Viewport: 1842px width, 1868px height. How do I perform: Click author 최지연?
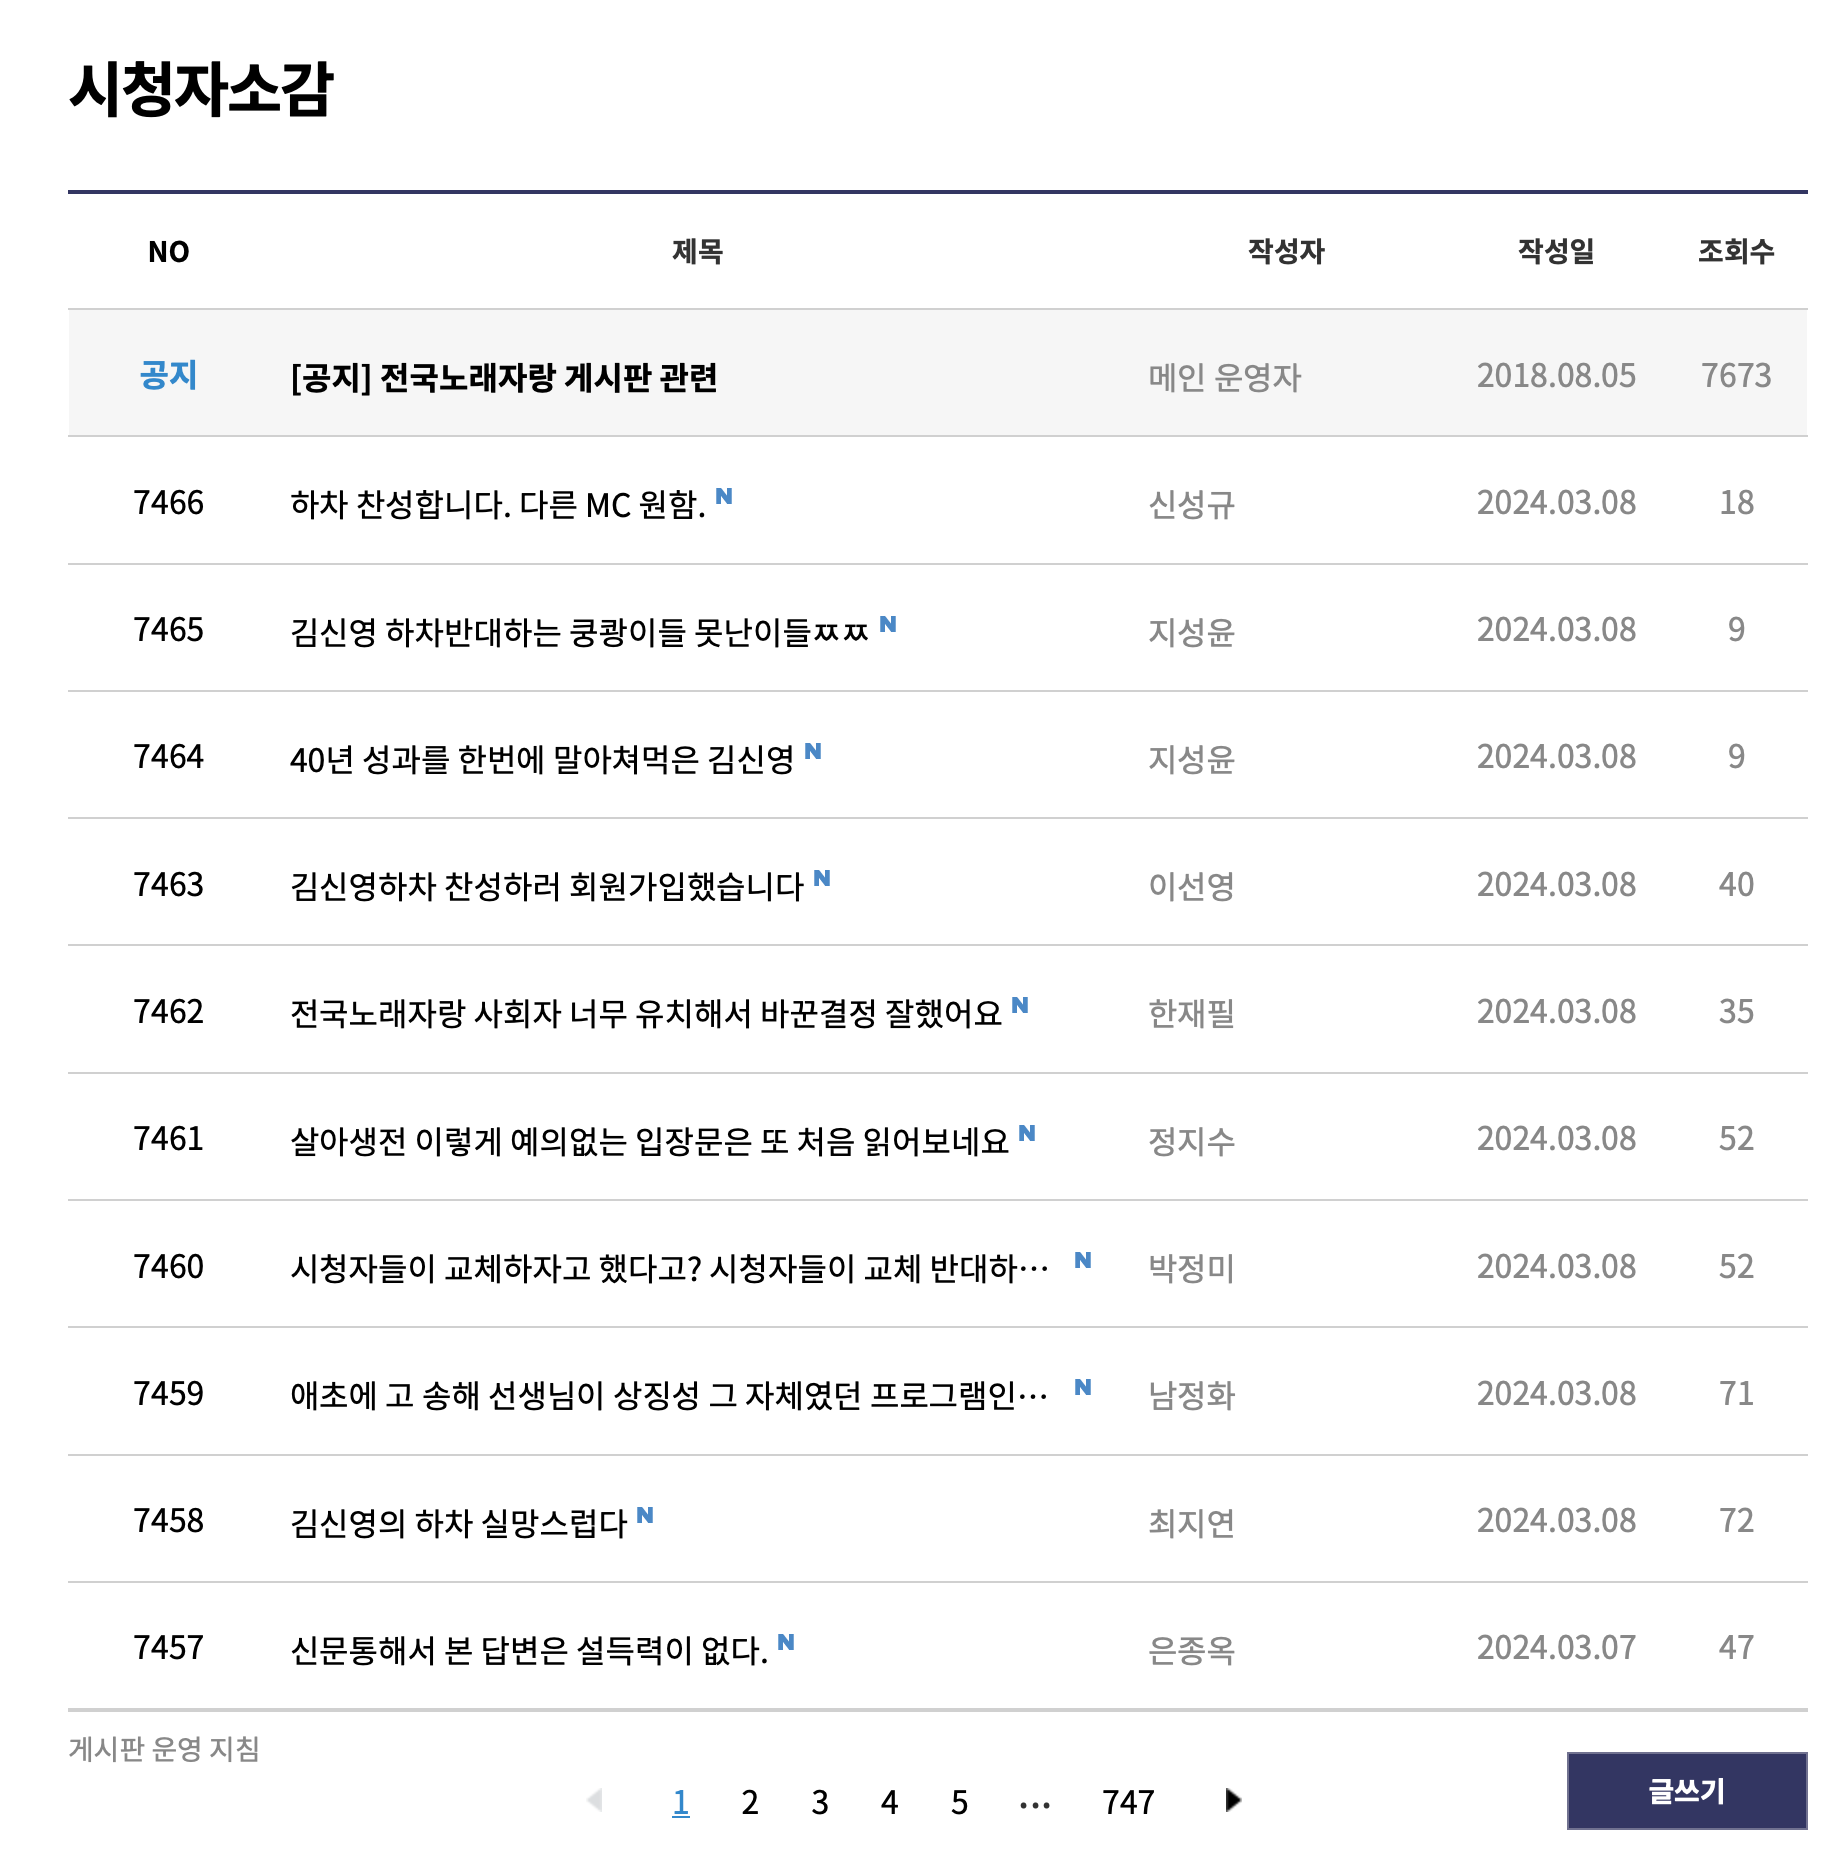coord(1192,1522)
